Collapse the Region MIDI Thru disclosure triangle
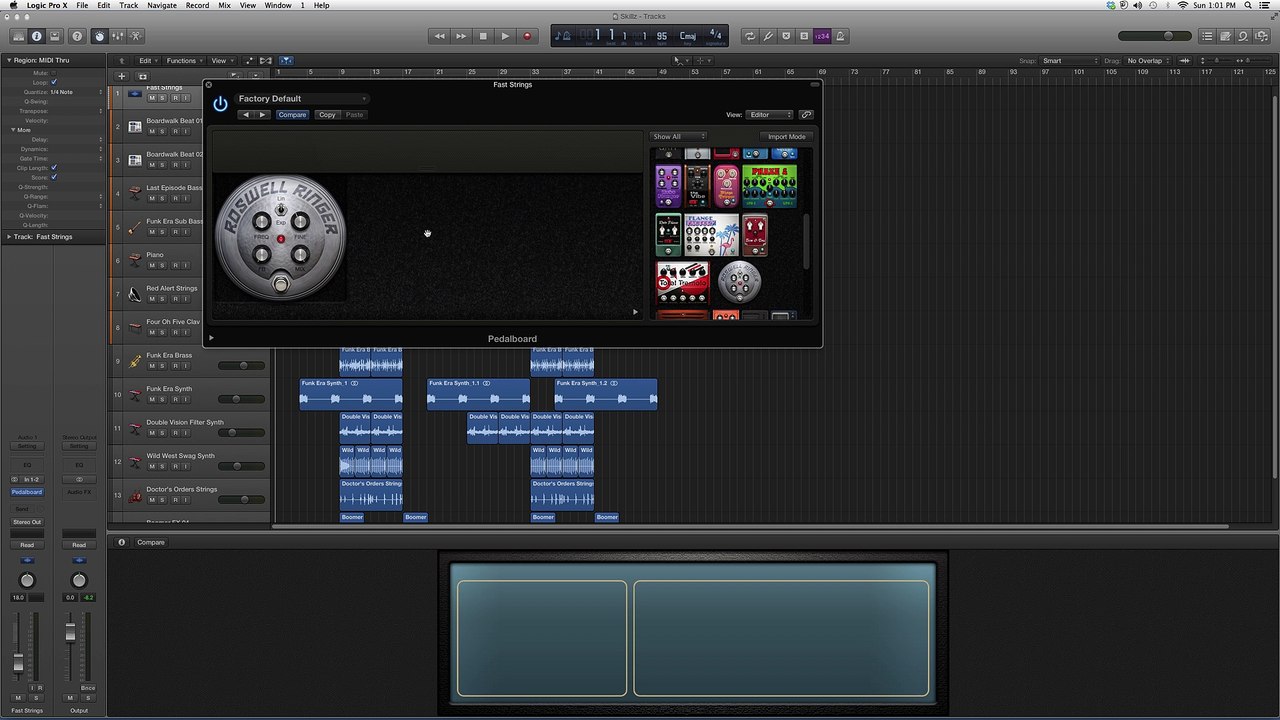The height and width of the screenshot is (720, 1280). [8, 60]
